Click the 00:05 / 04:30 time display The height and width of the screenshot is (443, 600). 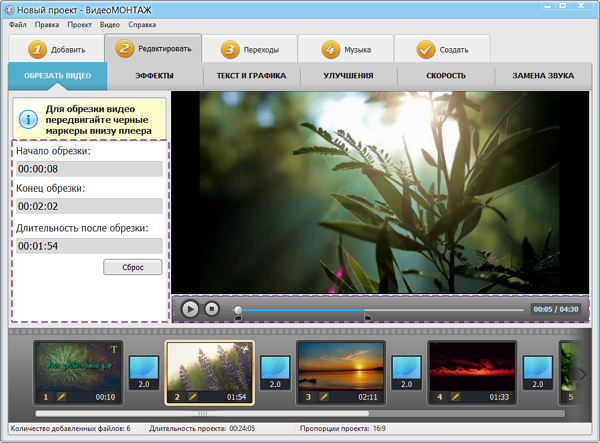pyautogui.click(x=556, y=309)
